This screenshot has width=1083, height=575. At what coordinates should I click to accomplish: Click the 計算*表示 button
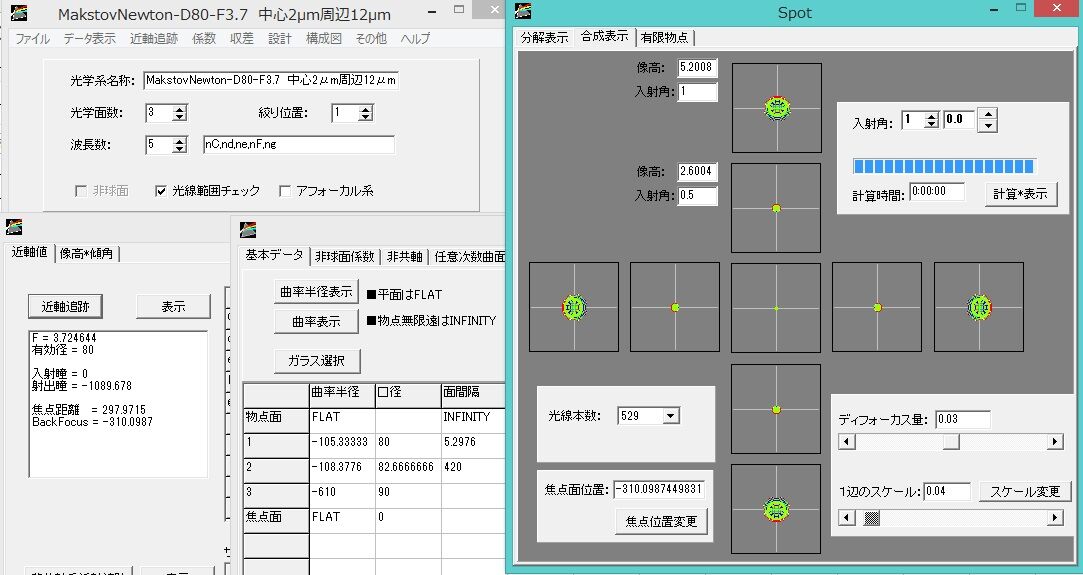(1021, 194)
